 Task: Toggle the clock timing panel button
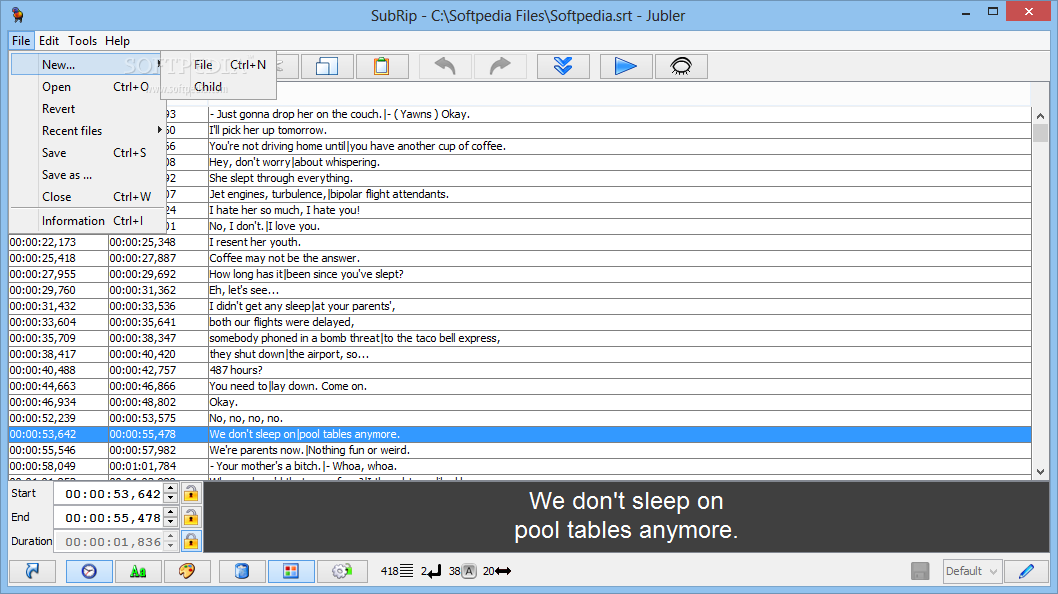89,571
